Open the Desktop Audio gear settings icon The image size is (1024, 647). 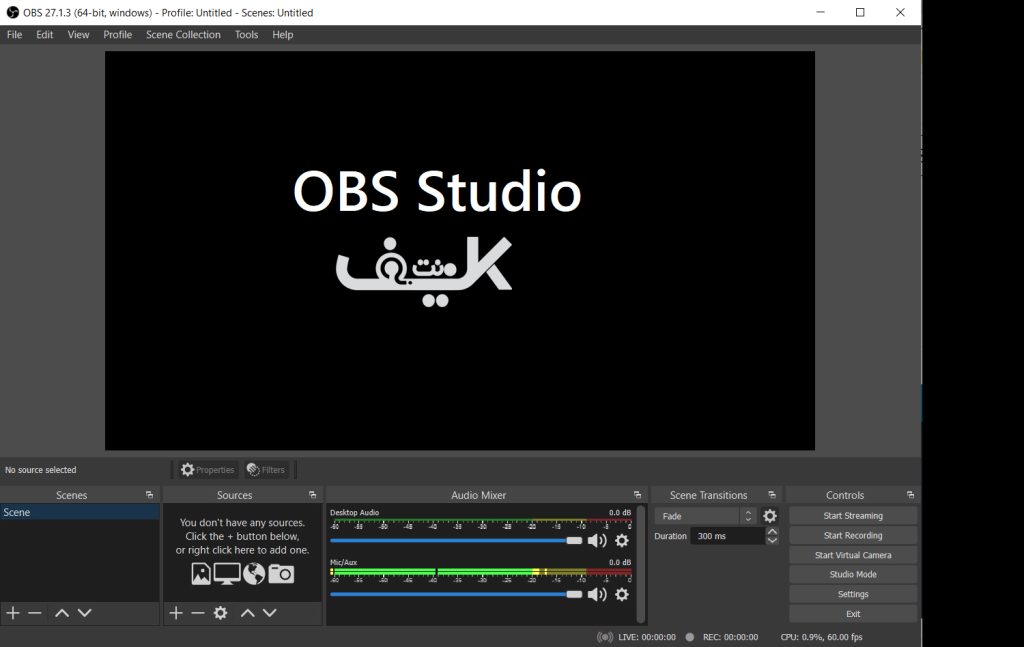(622, 540)
